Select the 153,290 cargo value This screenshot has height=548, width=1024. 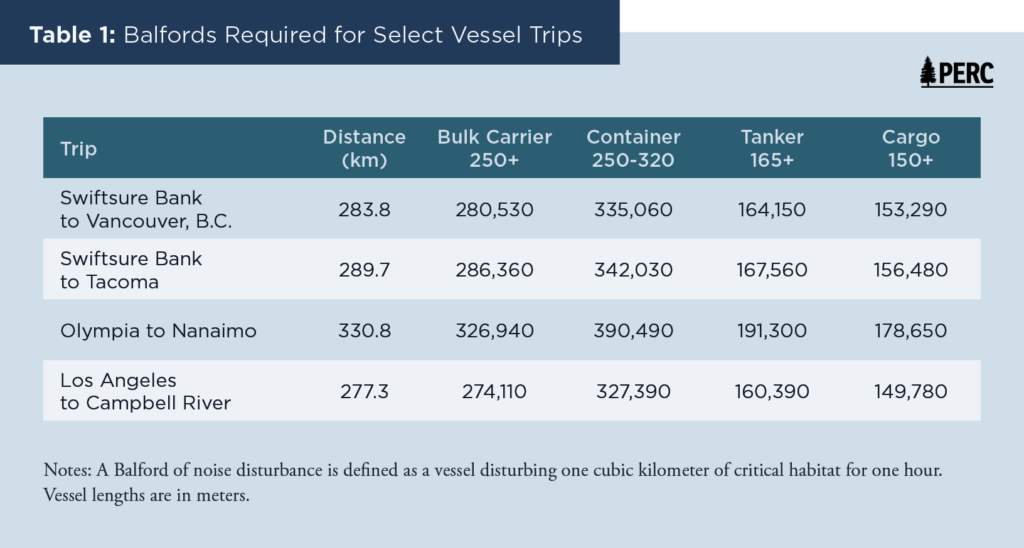pyautogui.click(x=910, y=210)
